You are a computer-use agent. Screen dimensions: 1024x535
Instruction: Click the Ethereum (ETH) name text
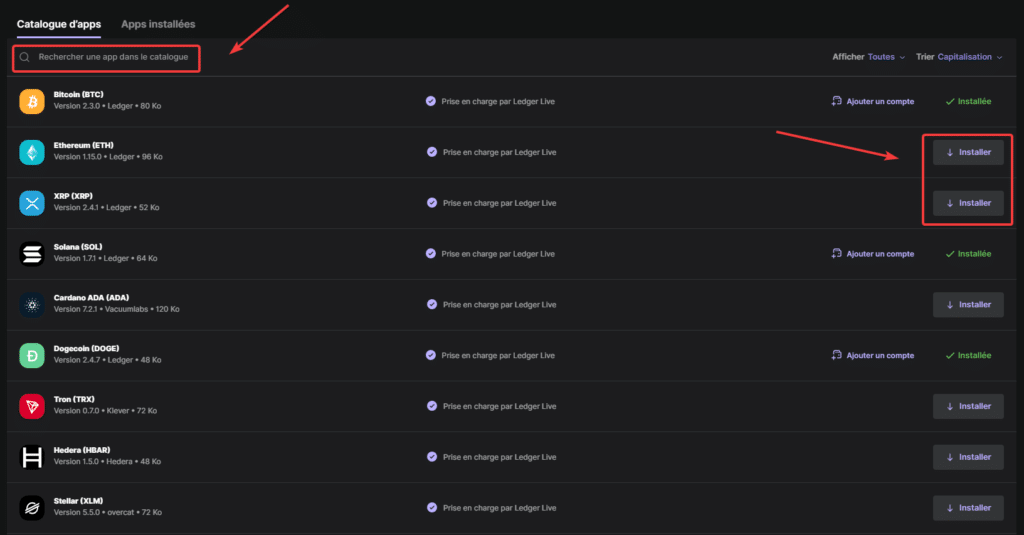(84, 145)
